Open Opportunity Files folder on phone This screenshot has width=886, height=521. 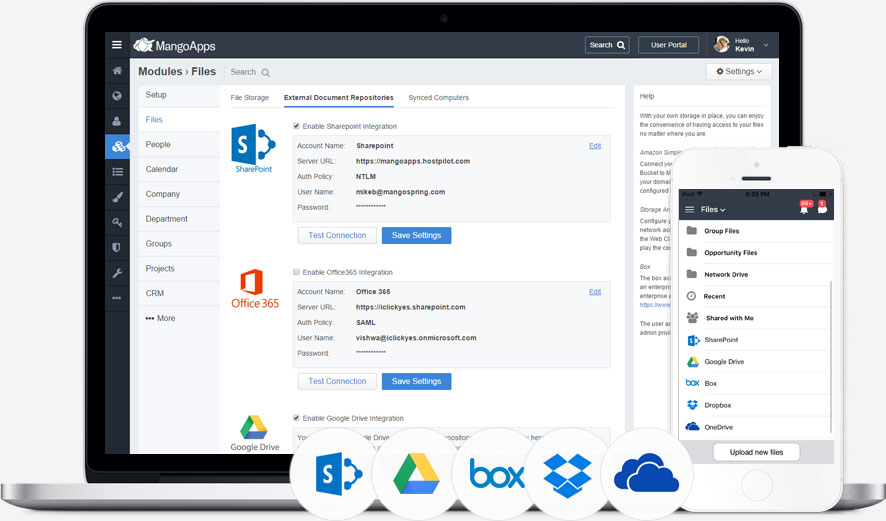pos(756,253)
